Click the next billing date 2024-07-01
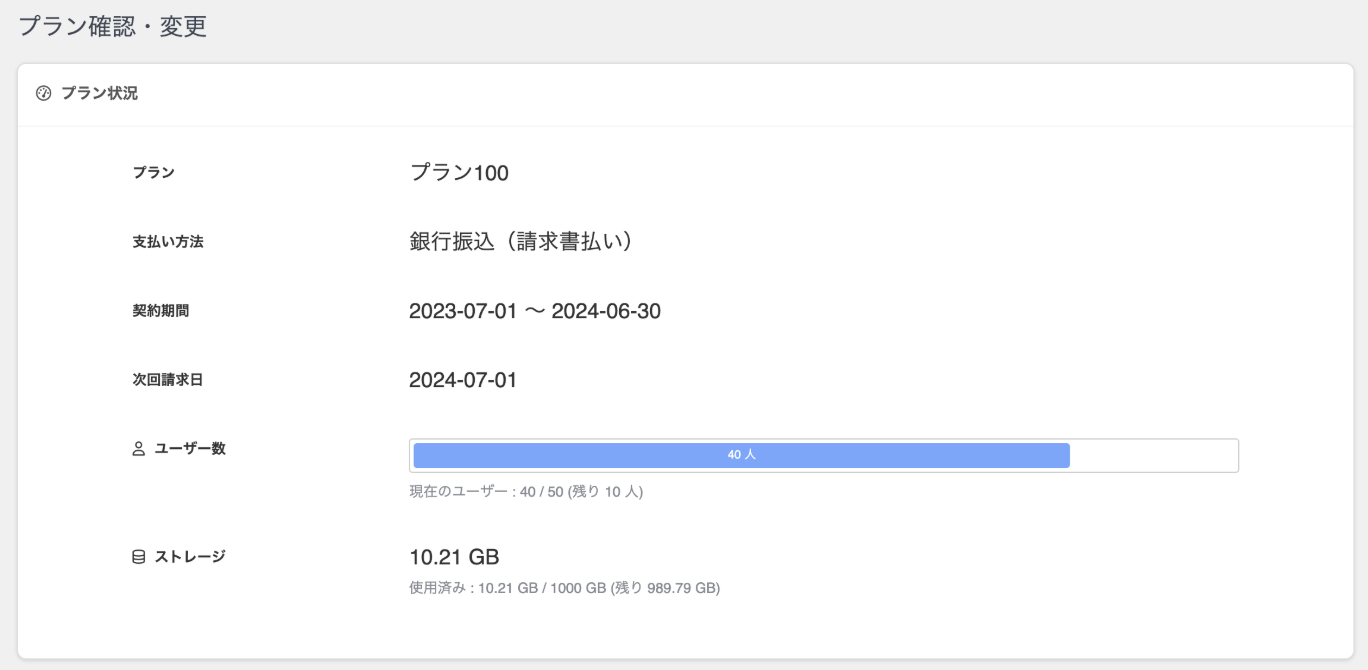 tap(463, 380)
